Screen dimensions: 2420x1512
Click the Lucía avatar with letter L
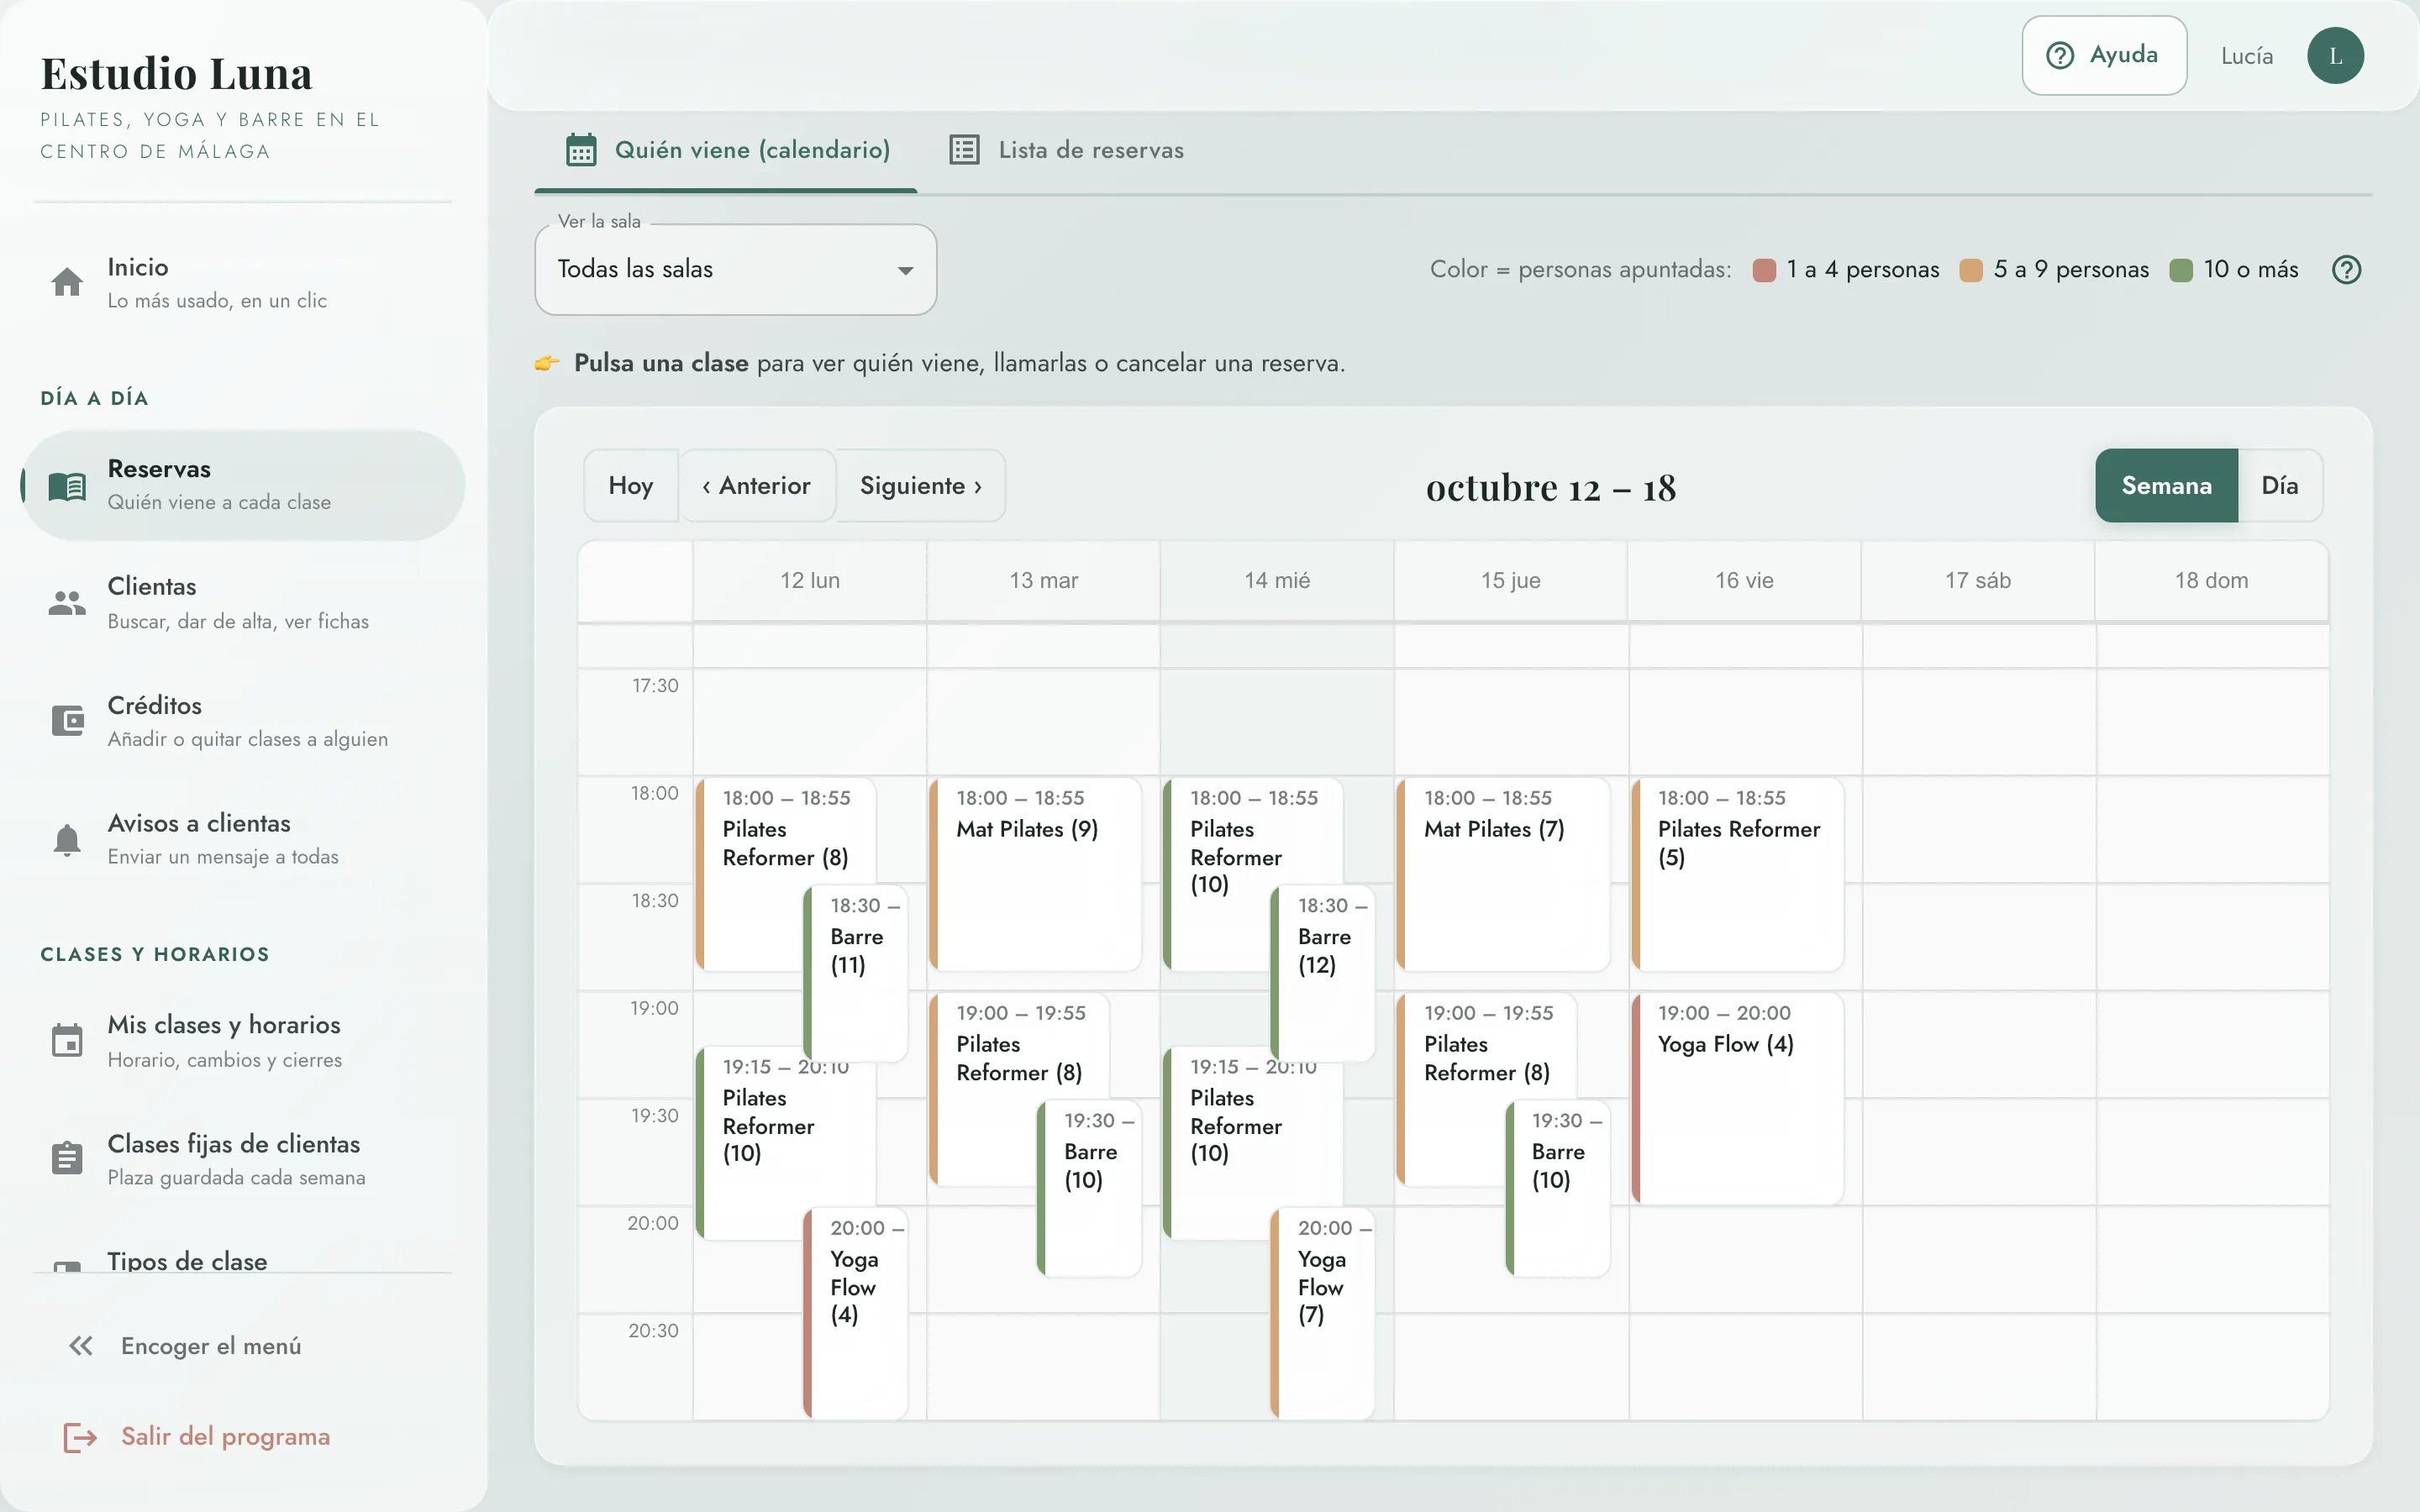click(x=2335, y=56)
